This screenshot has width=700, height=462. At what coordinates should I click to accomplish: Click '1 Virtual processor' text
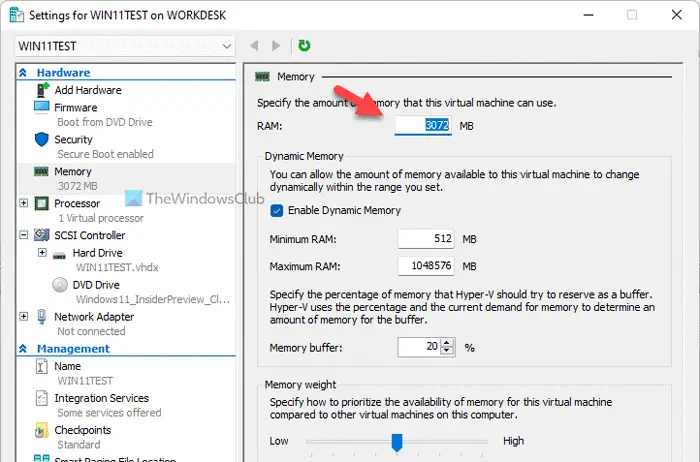pyautogui.click(x=101, y=218)
